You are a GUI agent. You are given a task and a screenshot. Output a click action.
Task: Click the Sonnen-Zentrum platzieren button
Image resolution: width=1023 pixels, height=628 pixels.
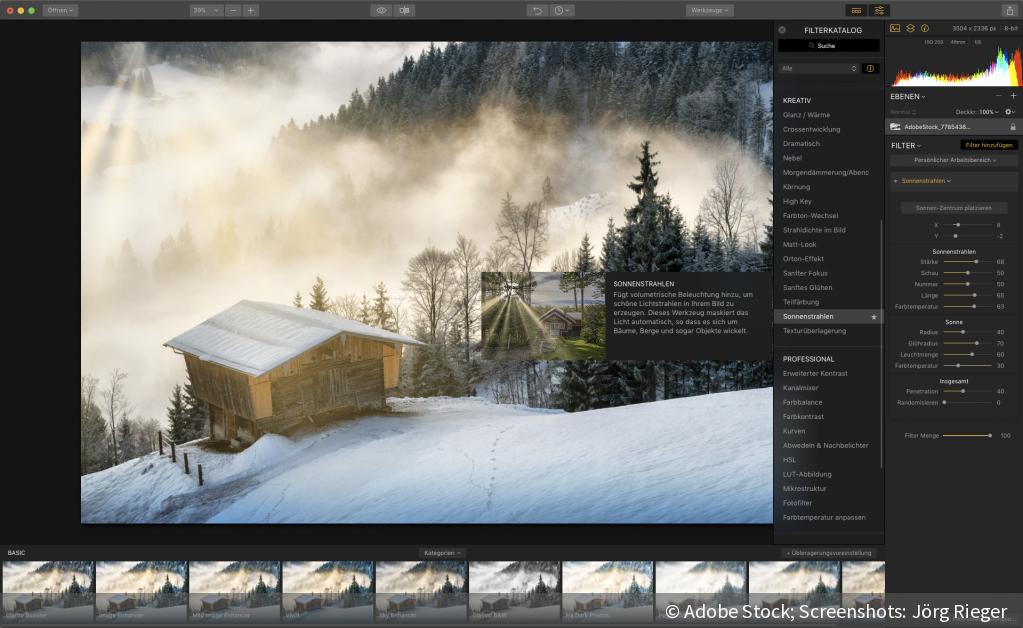coord(953,208)
